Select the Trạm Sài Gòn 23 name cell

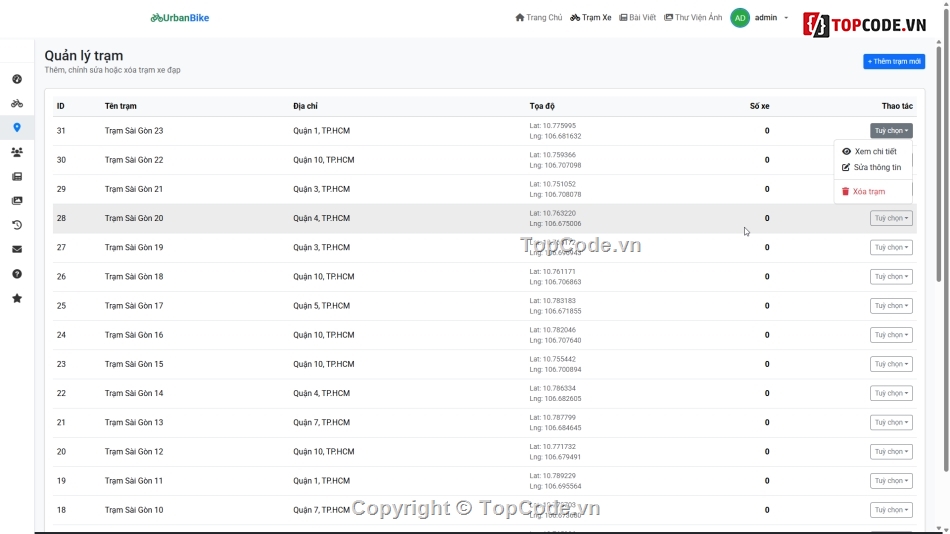[134, 131]
